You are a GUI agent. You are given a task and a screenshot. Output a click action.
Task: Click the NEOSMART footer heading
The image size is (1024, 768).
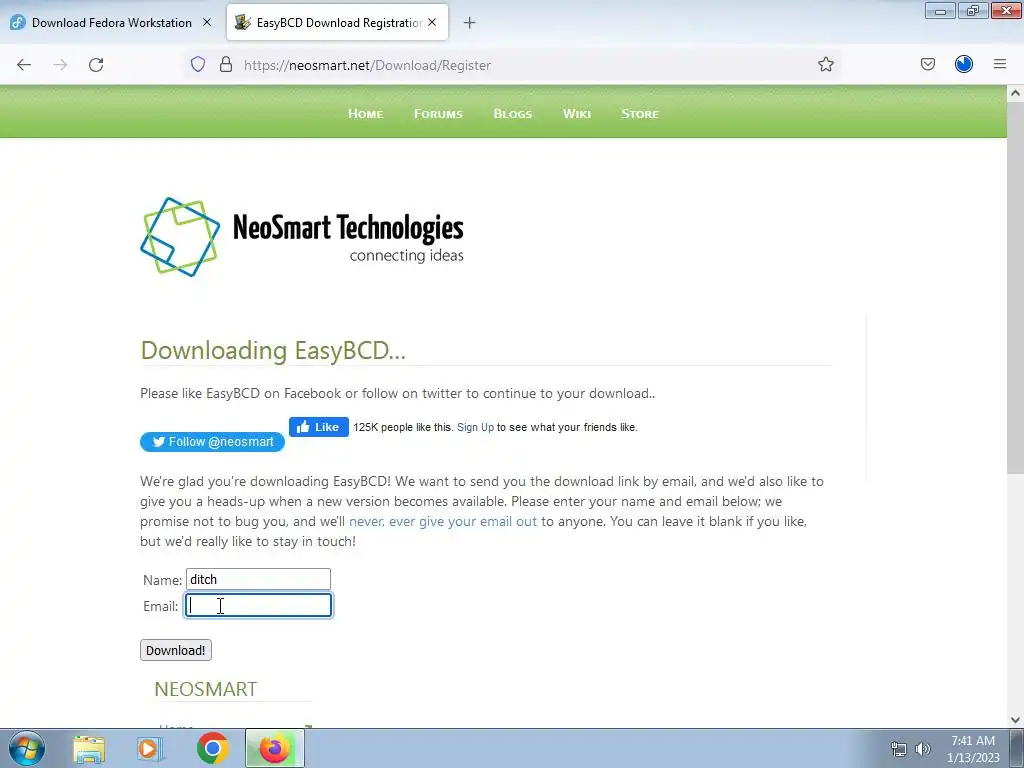pyautogui.click(x=206, y=689)
